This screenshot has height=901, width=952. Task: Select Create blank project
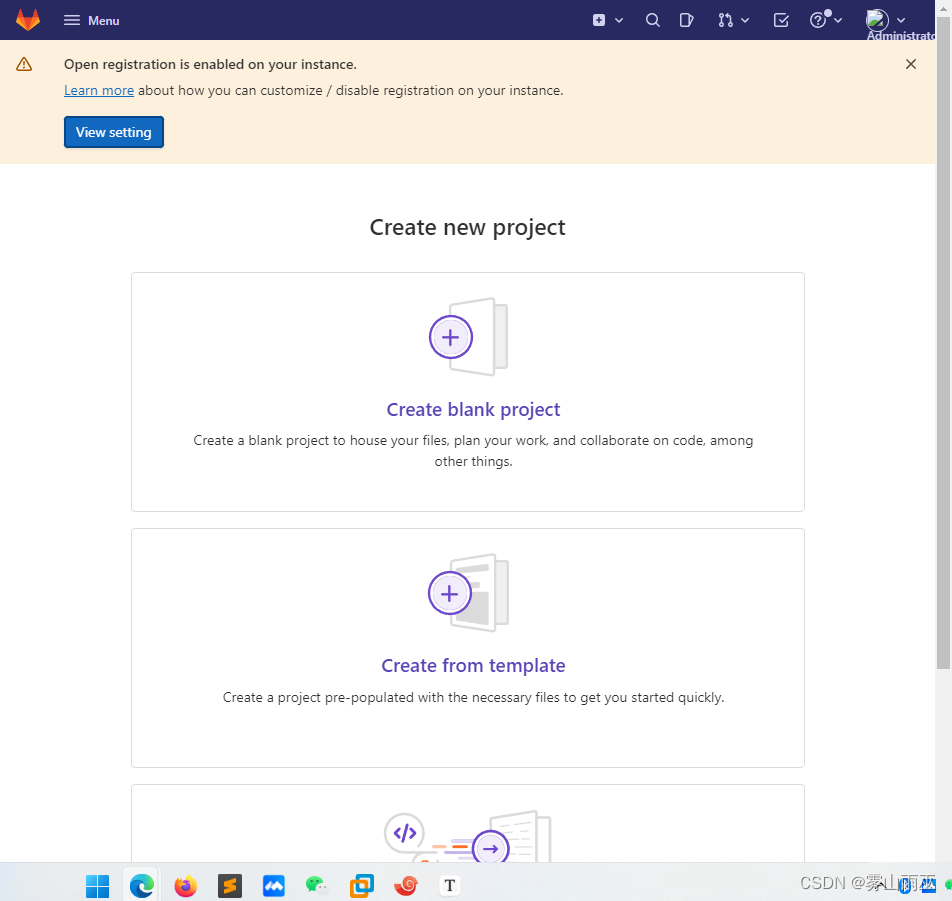(x=472, y=409)
